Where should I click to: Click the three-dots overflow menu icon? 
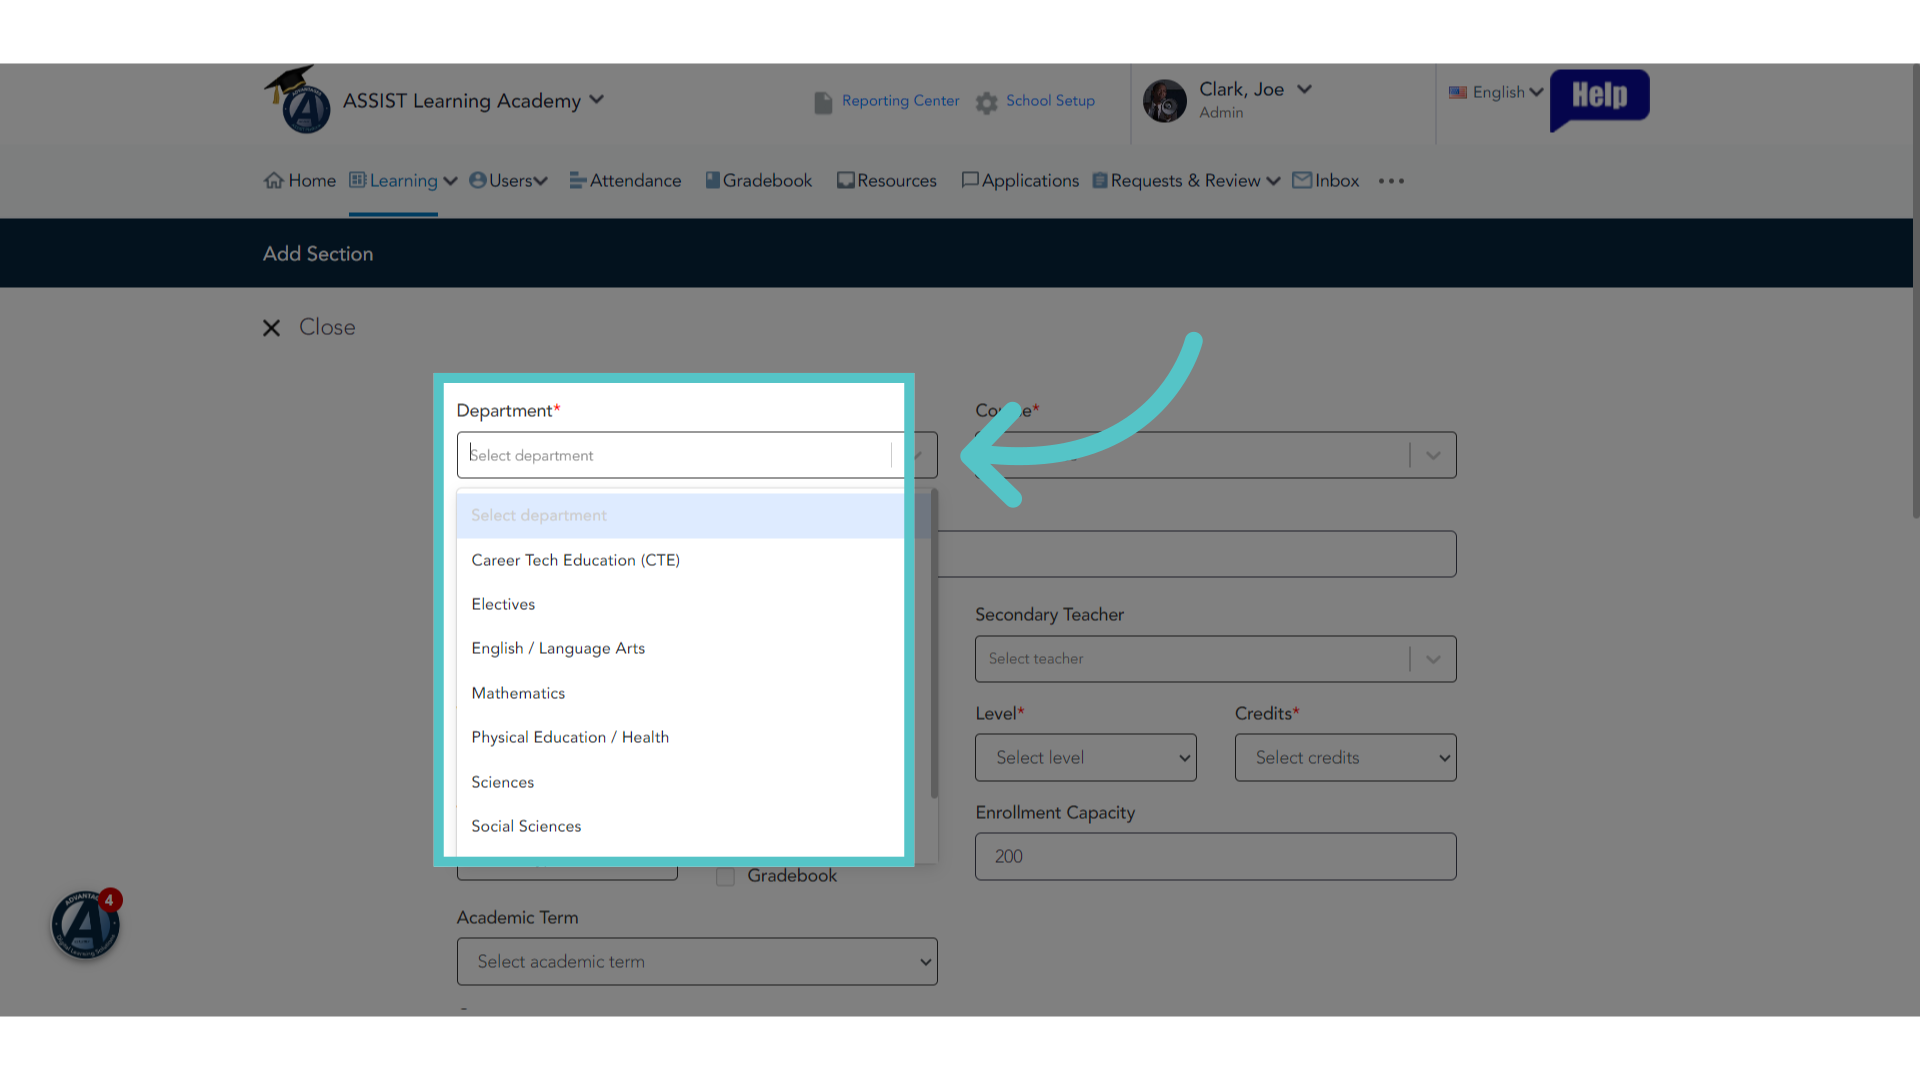click(1391, 181)
